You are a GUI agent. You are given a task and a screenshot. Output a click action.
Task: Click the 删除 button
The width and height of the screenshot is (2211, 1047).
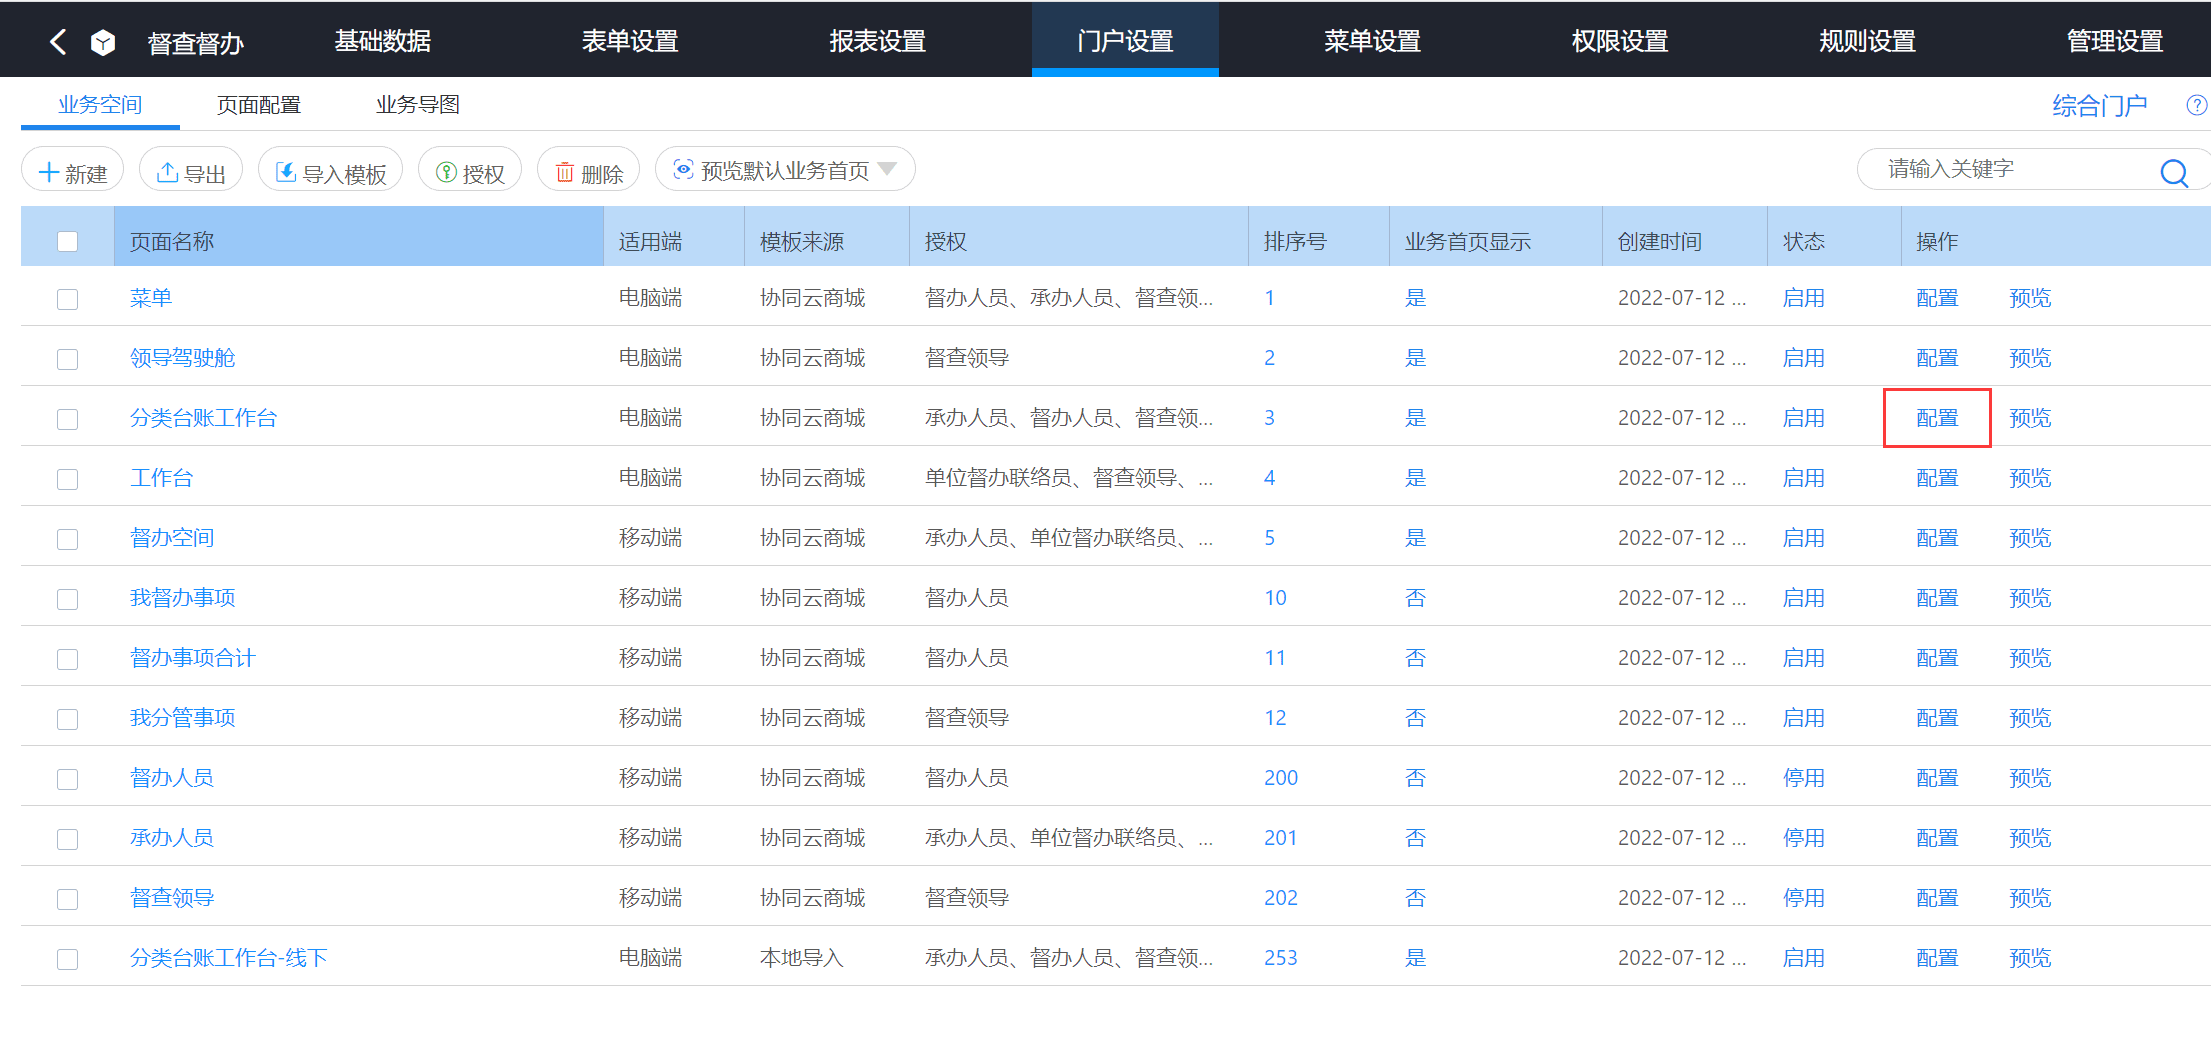589,171
